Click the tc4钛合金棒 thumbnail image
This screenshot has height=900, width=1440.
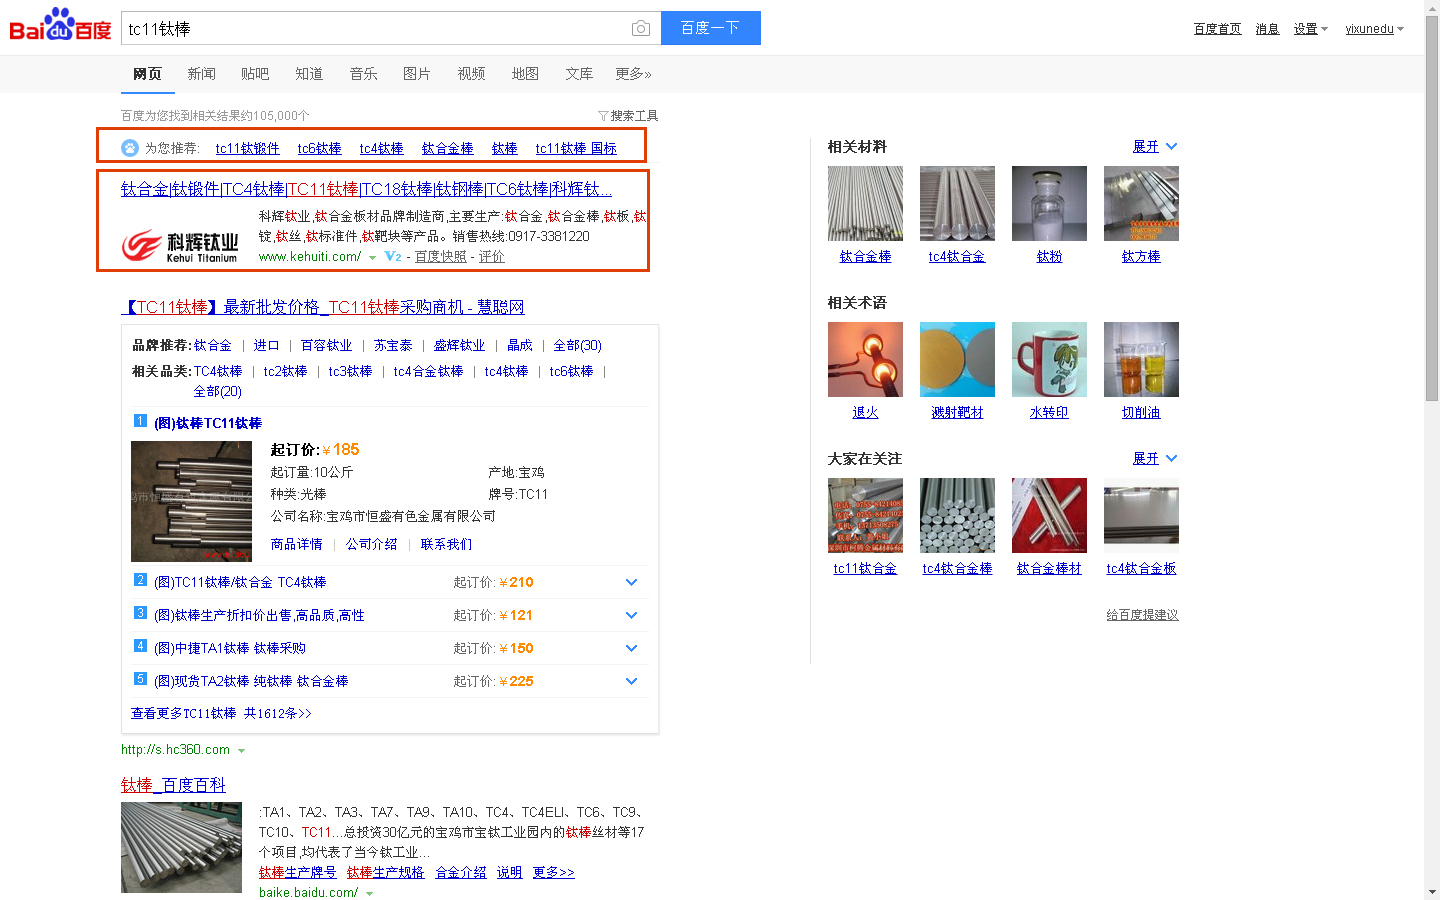[957, 515]
